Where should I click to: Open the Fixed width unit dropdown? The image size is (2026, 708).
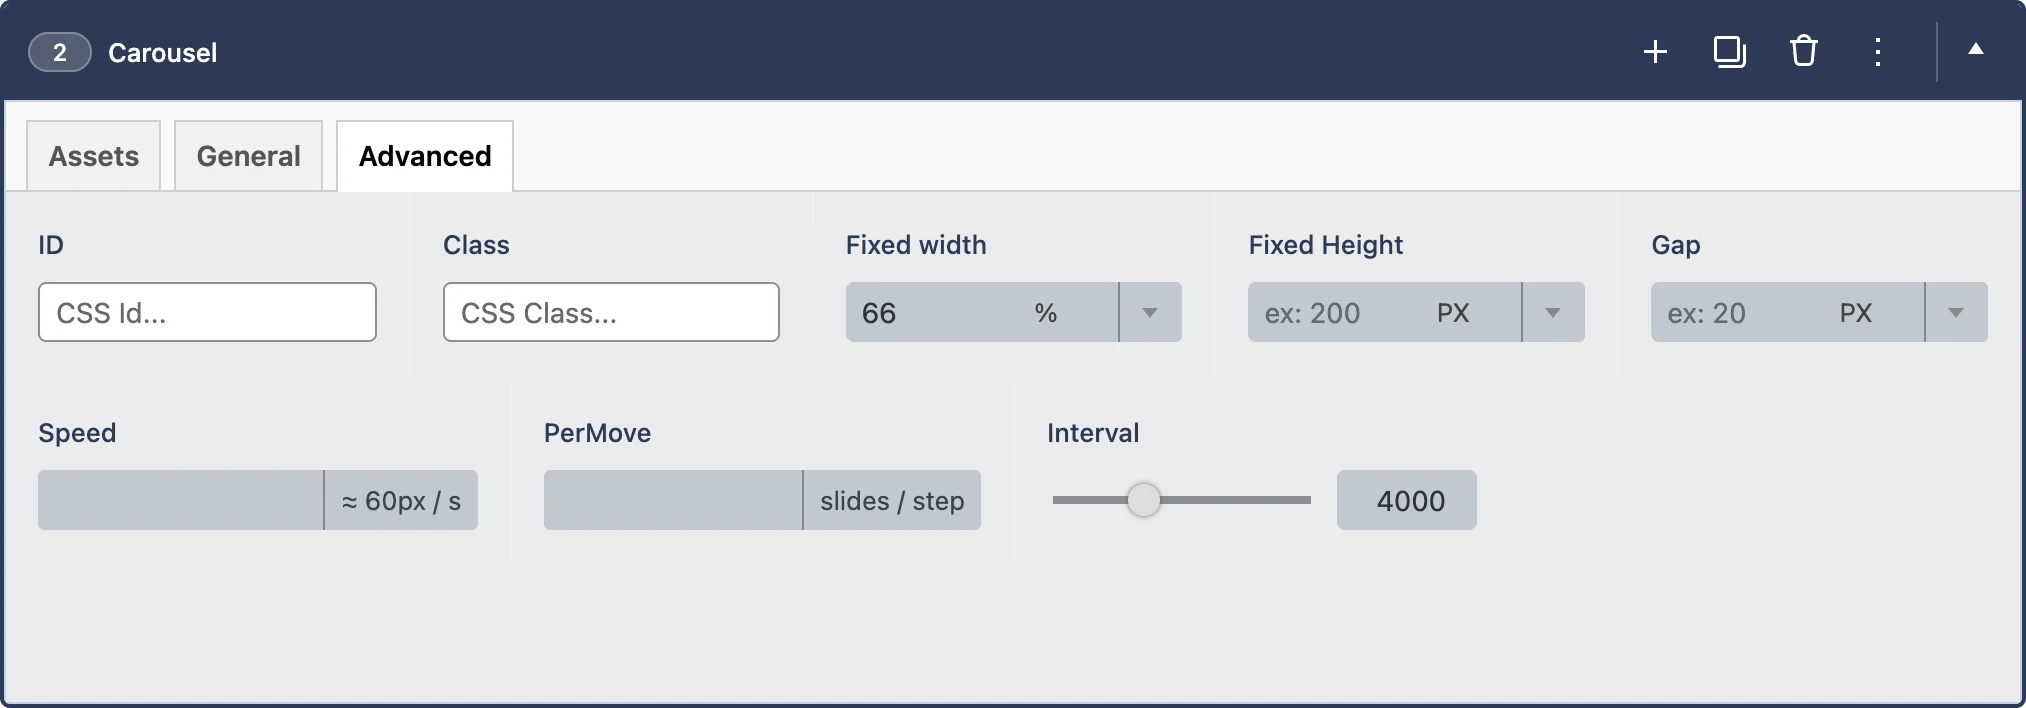pos(1150,313)
